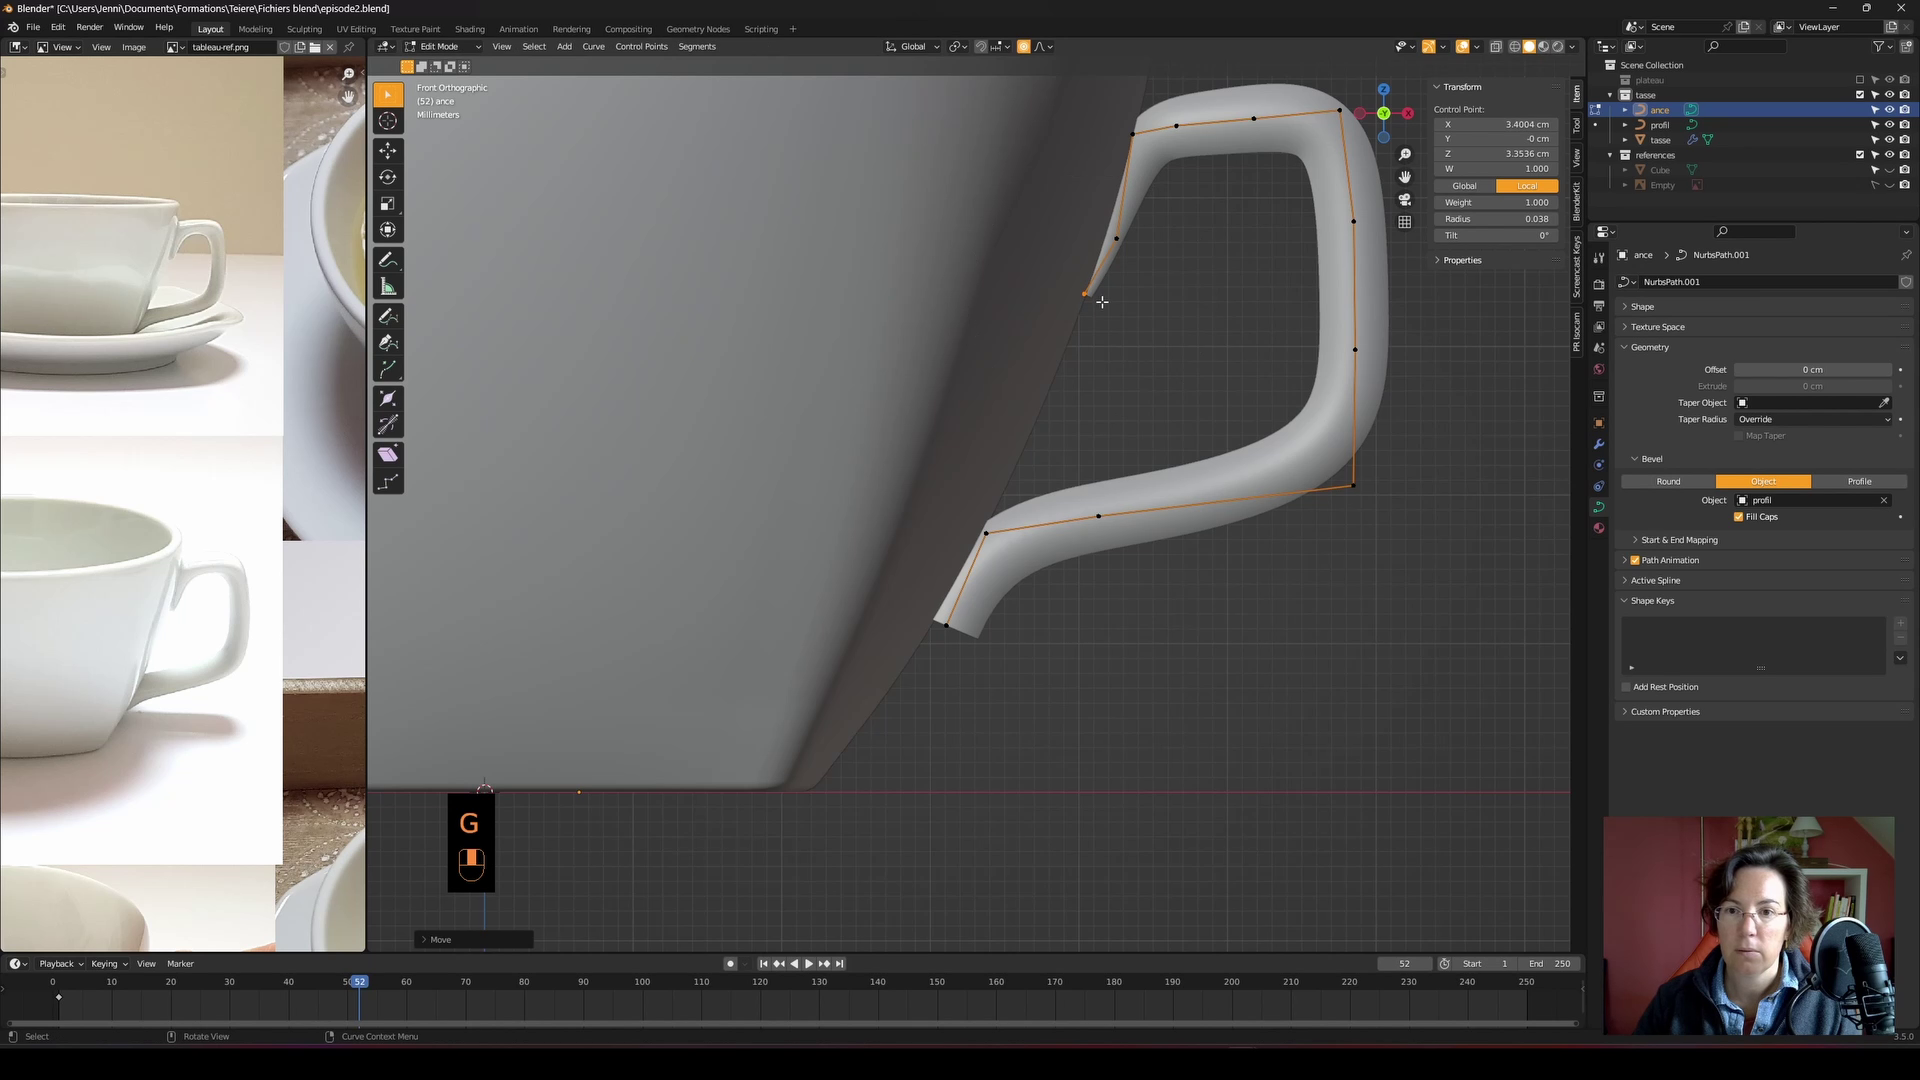Select the Rotate tool in the toolbar
This screenshot has width=1920, height=1080.
click(x=388, y=177)
